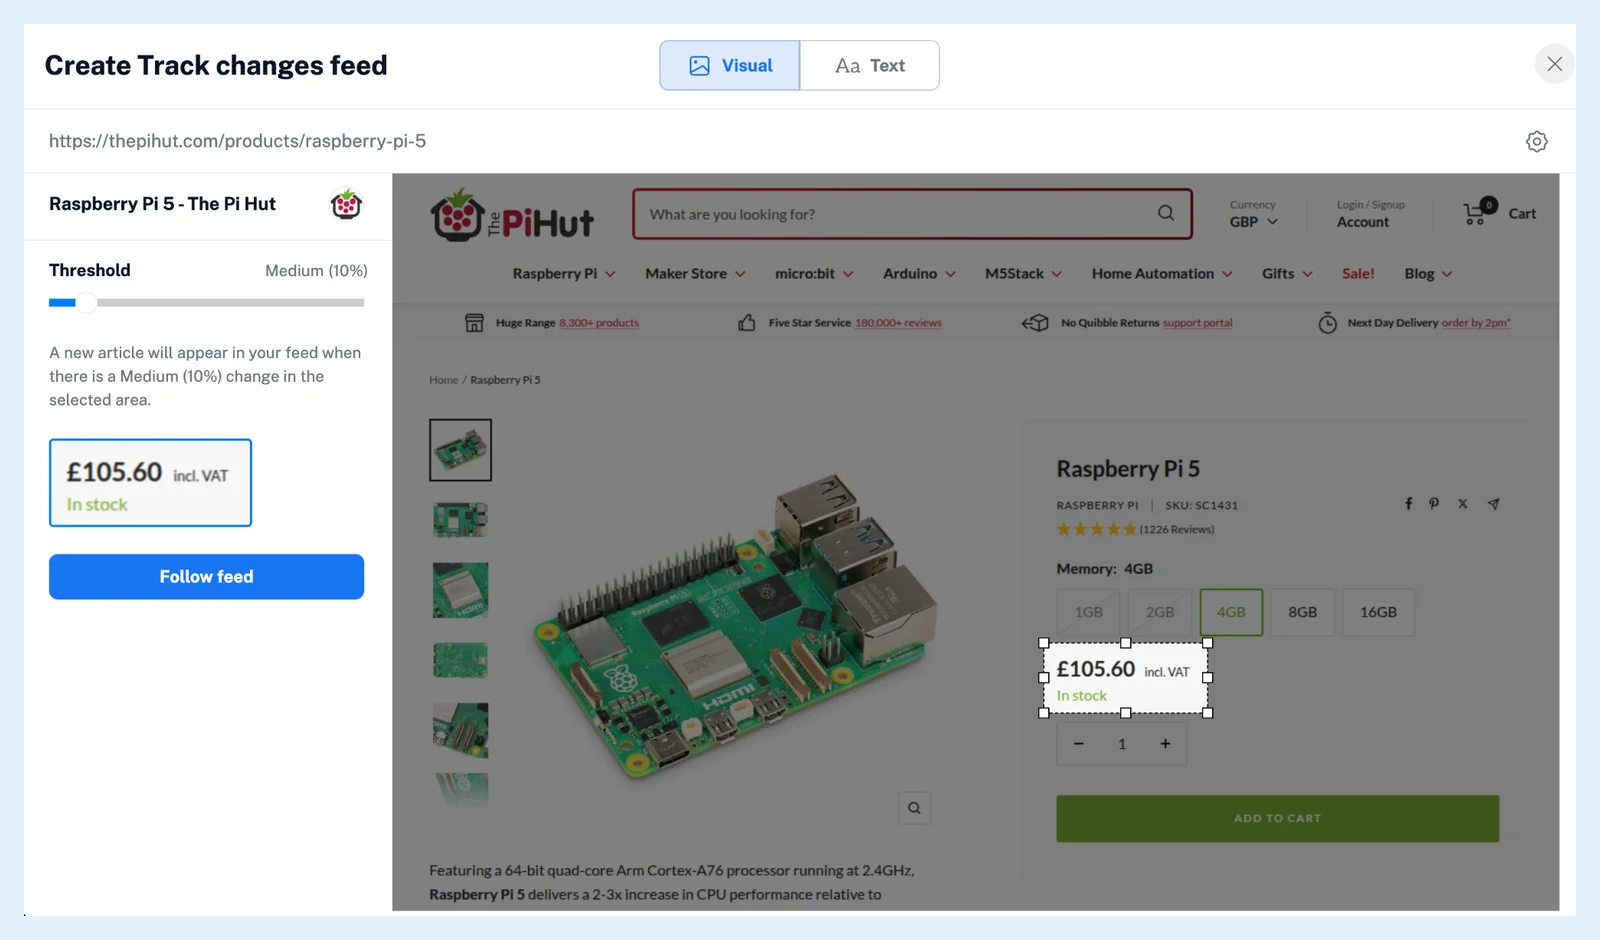Open the 180,000+ reviews link

[898, 323]
